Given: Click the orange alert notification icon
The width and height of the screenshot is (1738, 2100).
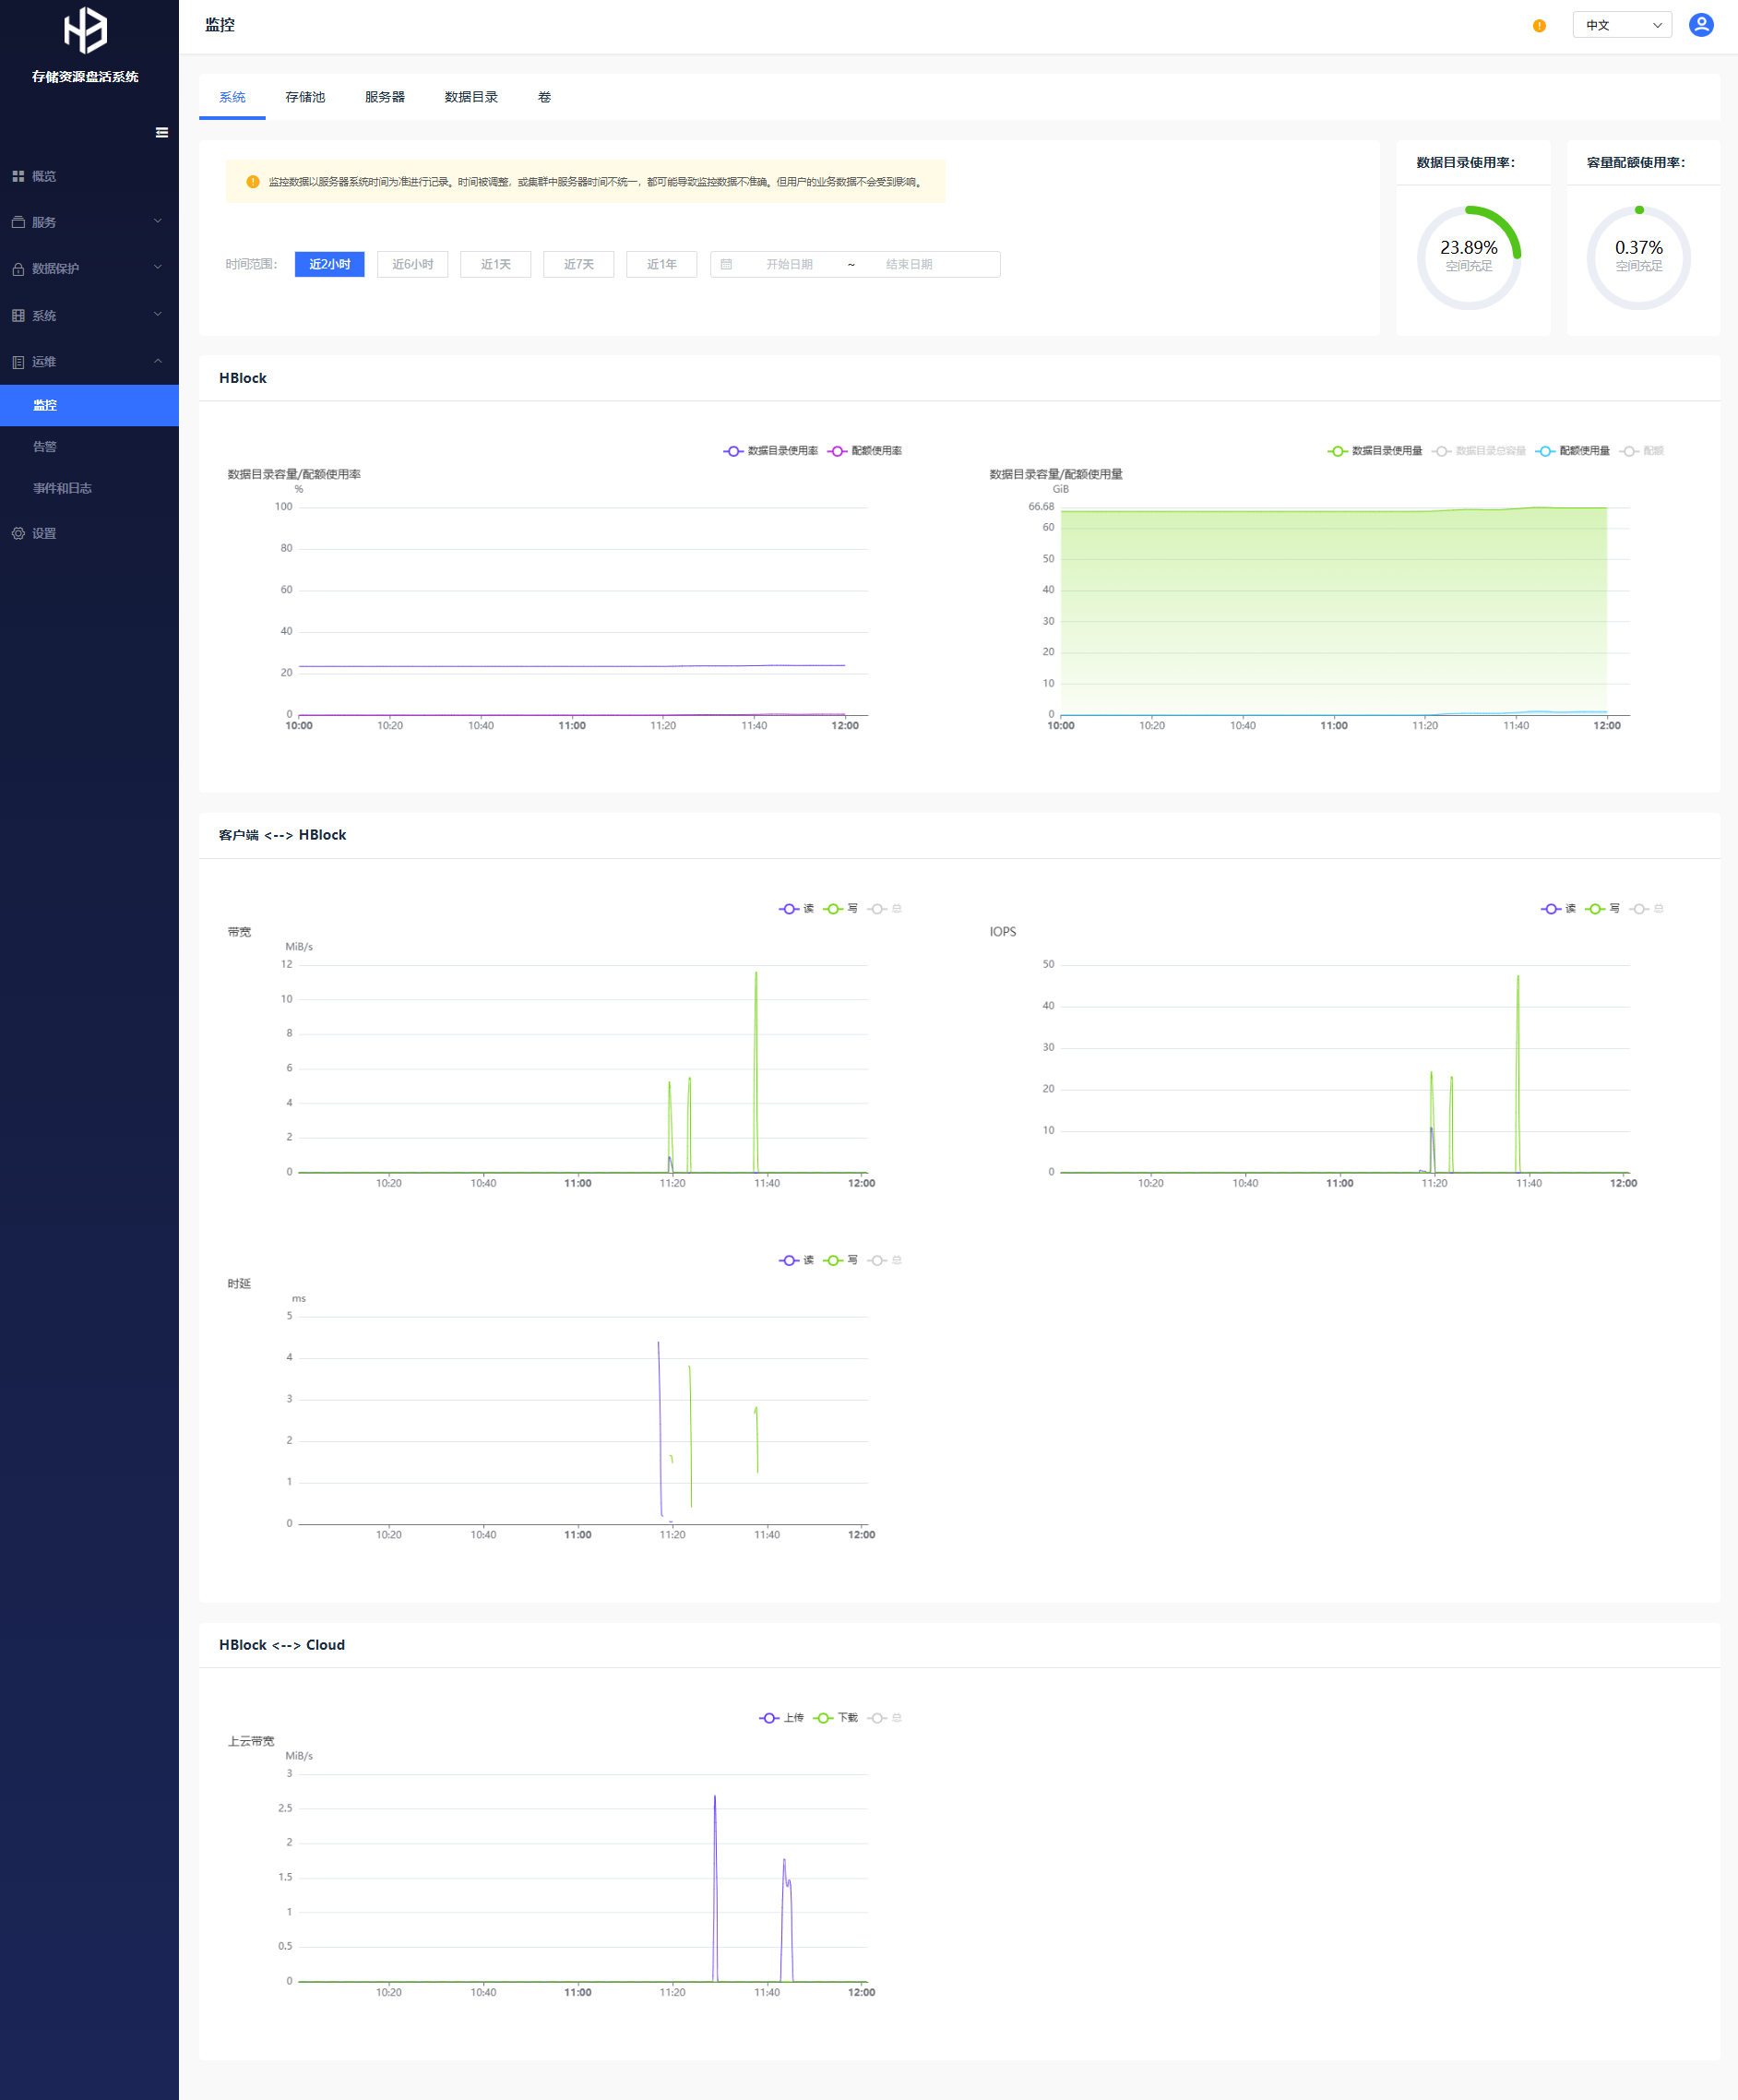Looking at the screenshot, I should tap(1539, 25).
